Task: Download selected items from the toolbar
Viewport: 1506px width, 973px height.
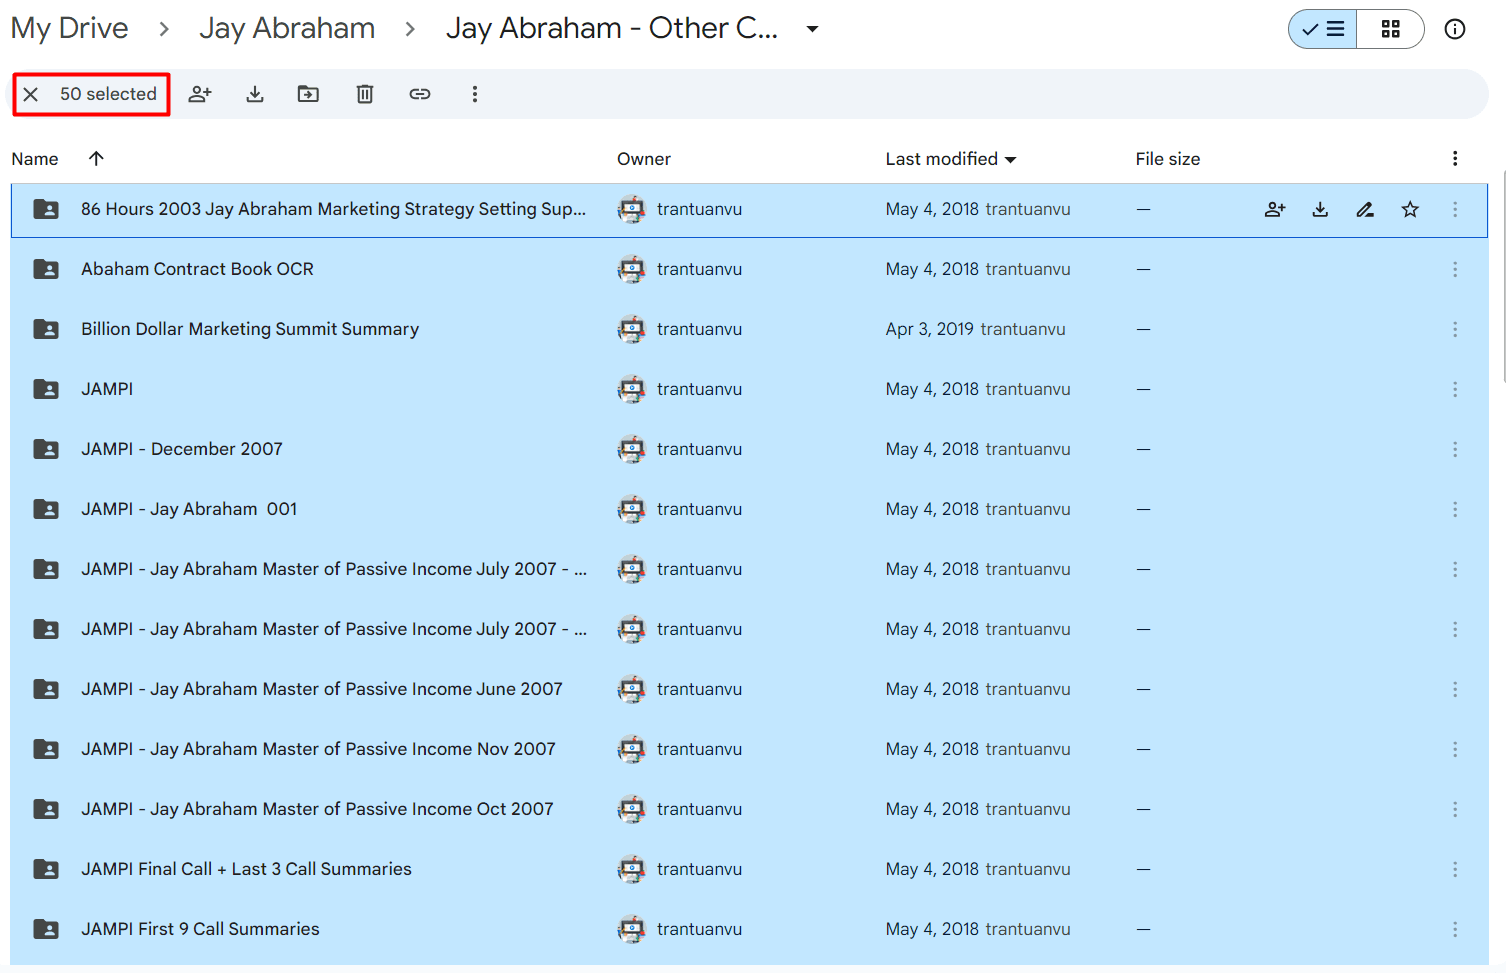Action: [255, 94]
